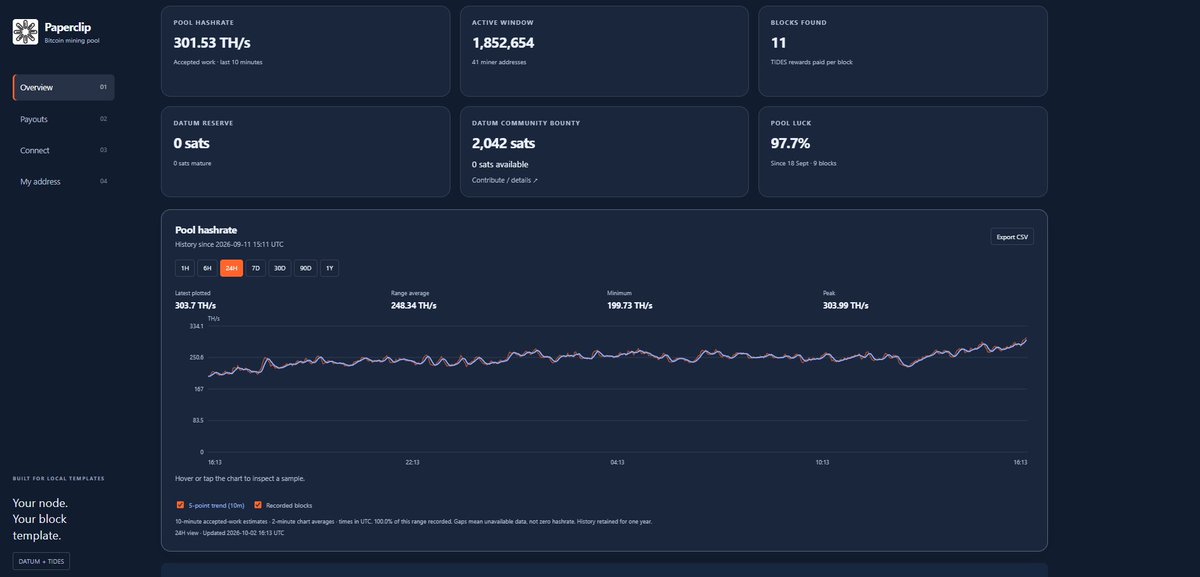Click the minimum 199.73 TH/s value
The width and height of the screenshot is (1200, 577).
[629, 305]
